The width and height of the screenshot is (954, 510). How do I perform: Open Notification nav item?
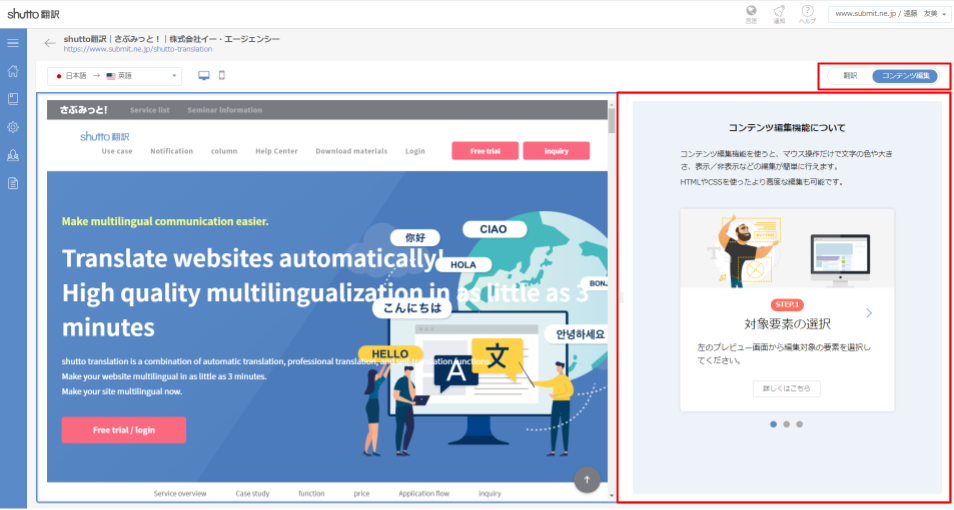tap(172, 151)
